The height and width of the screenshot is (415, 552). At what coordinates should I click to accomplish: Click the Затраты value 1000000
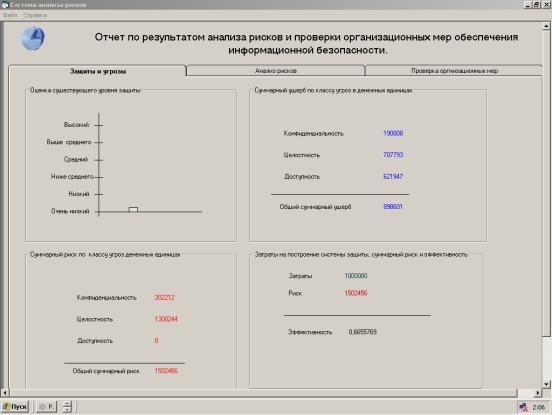[x=356, y=276]
